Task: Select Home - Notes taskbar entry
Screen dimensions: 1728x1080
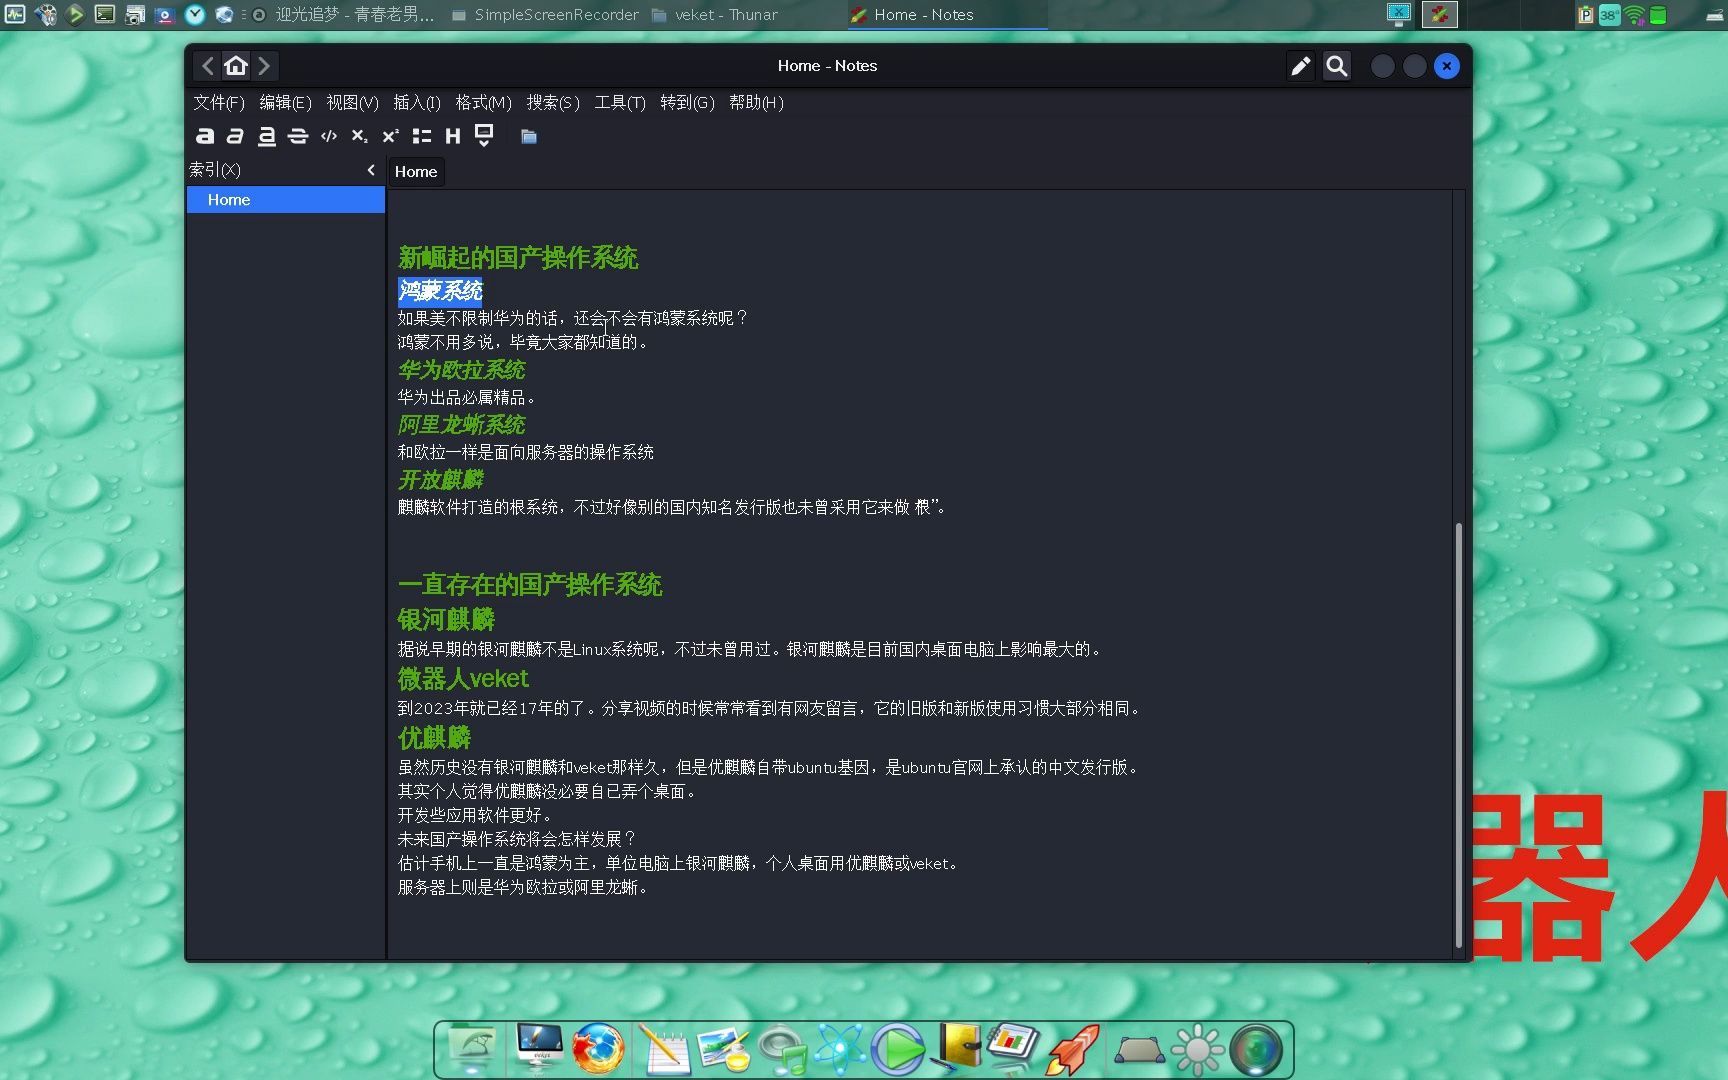Action: [946, 15]
